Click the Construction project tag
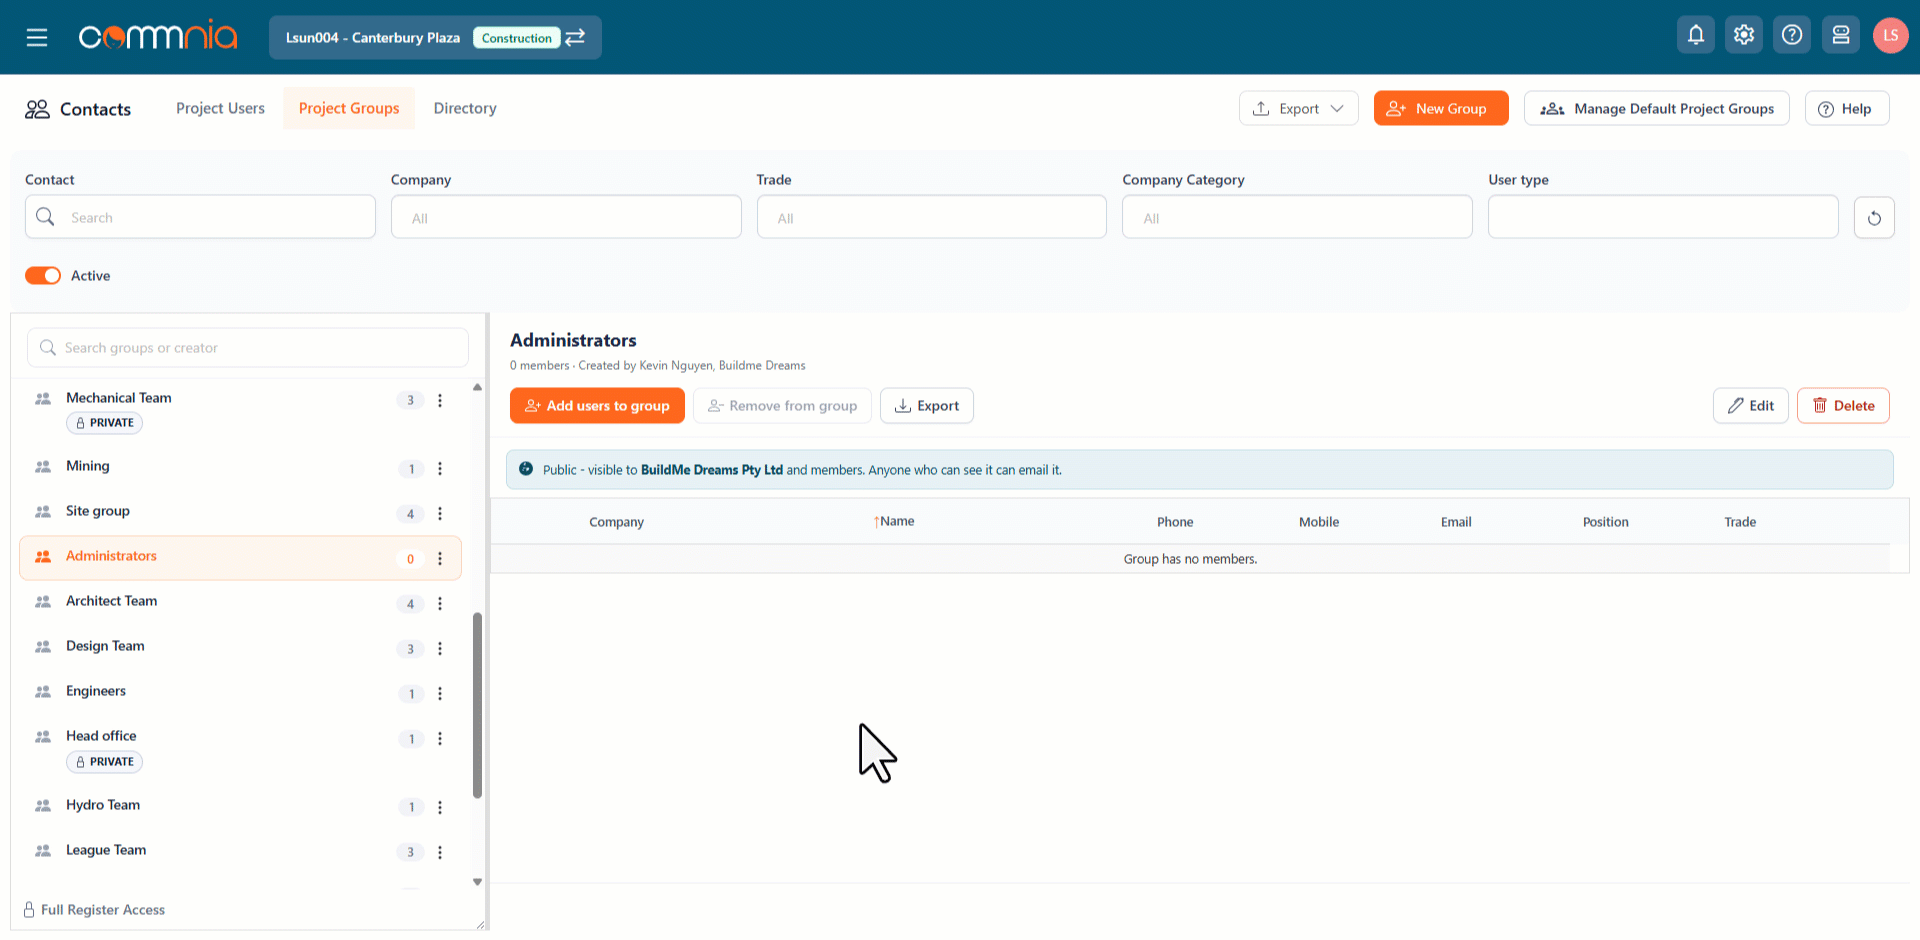The width and height of the screenshot is (1920, 940). (516, 38)
